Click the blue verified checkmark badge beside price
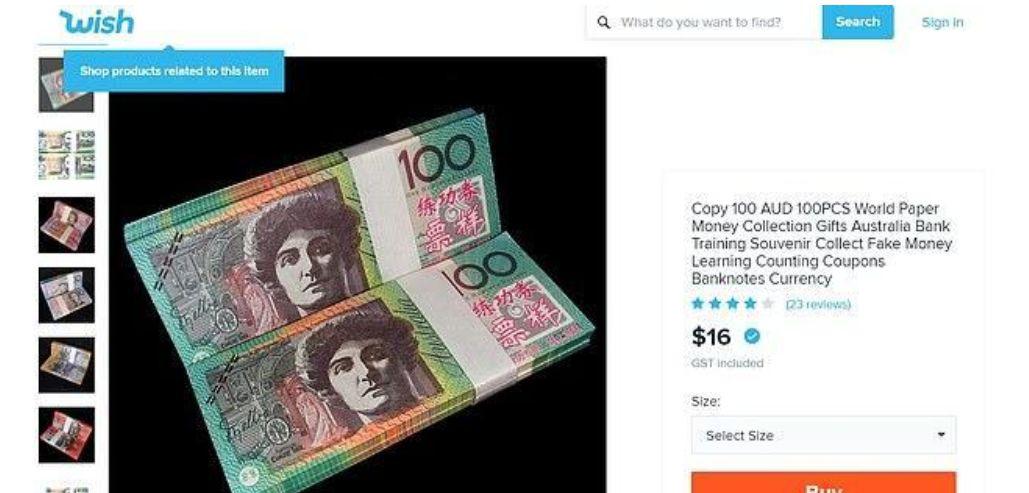Viewport: 1029px width, 493px height. (752, 336)
